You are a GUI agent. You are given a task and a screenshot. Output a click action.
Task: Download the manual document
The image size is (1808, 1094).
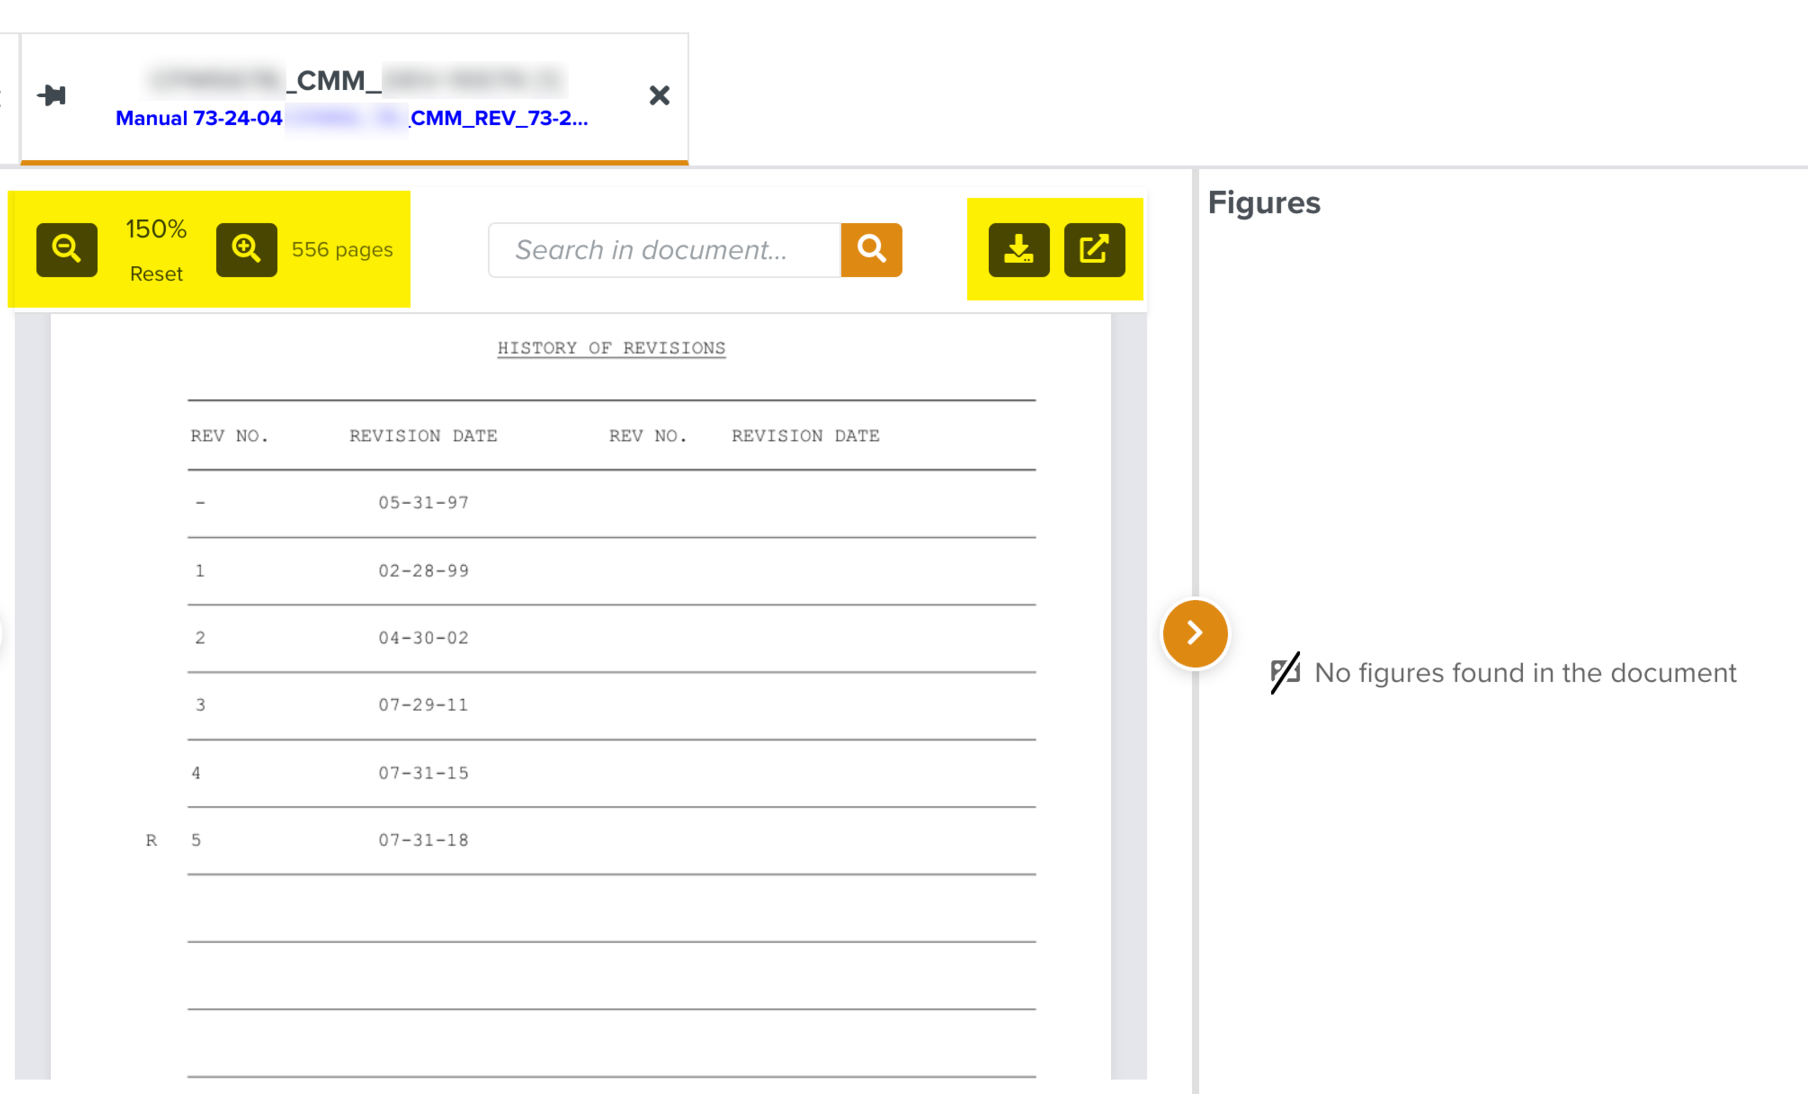coord(1018,249)
